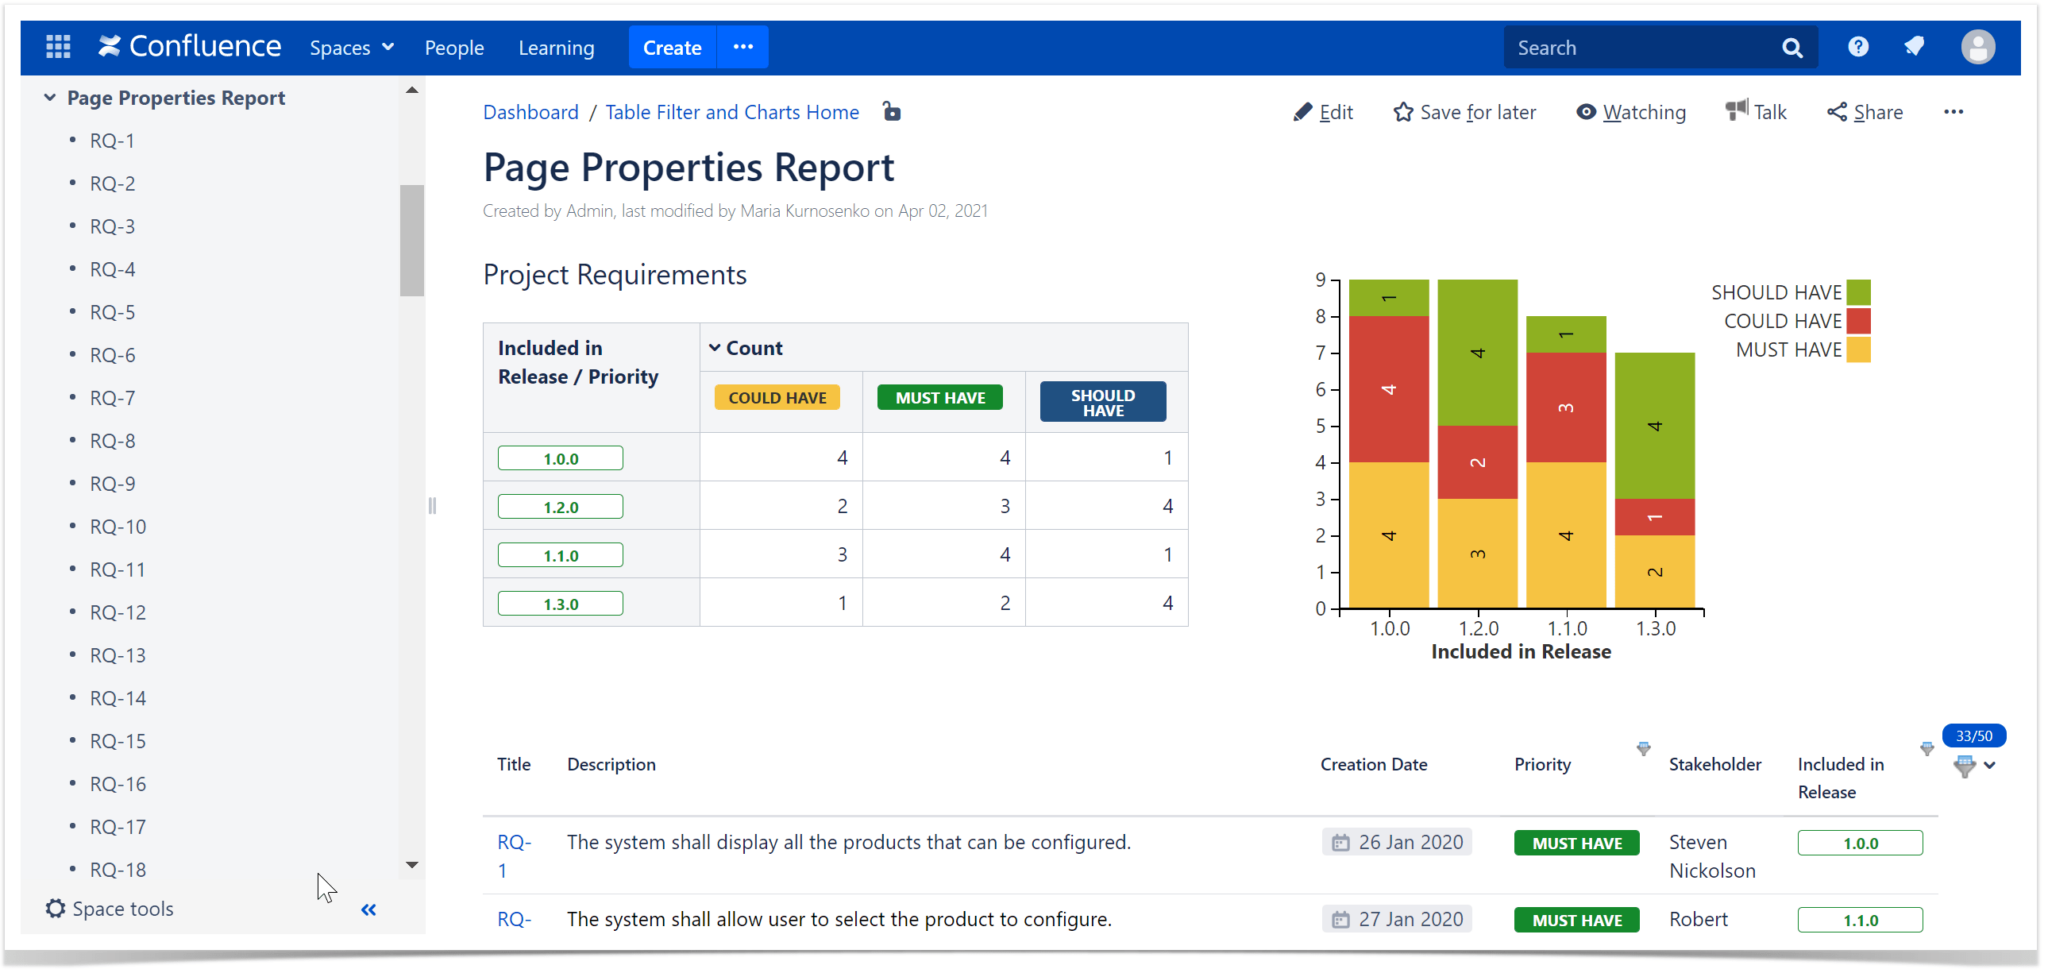Screen dimensions: 2048x973
Task: Save this page for later with the star
Action: pos(1403,112)
